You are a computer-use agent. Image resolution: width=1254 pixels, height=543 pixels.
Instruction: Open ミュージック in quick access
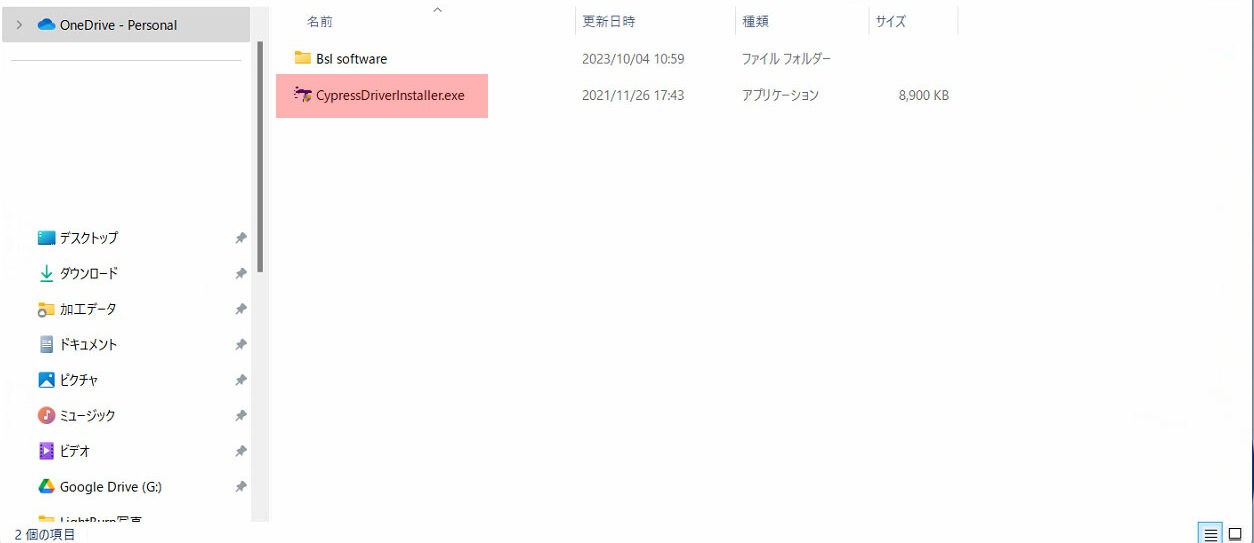(88, 415)
